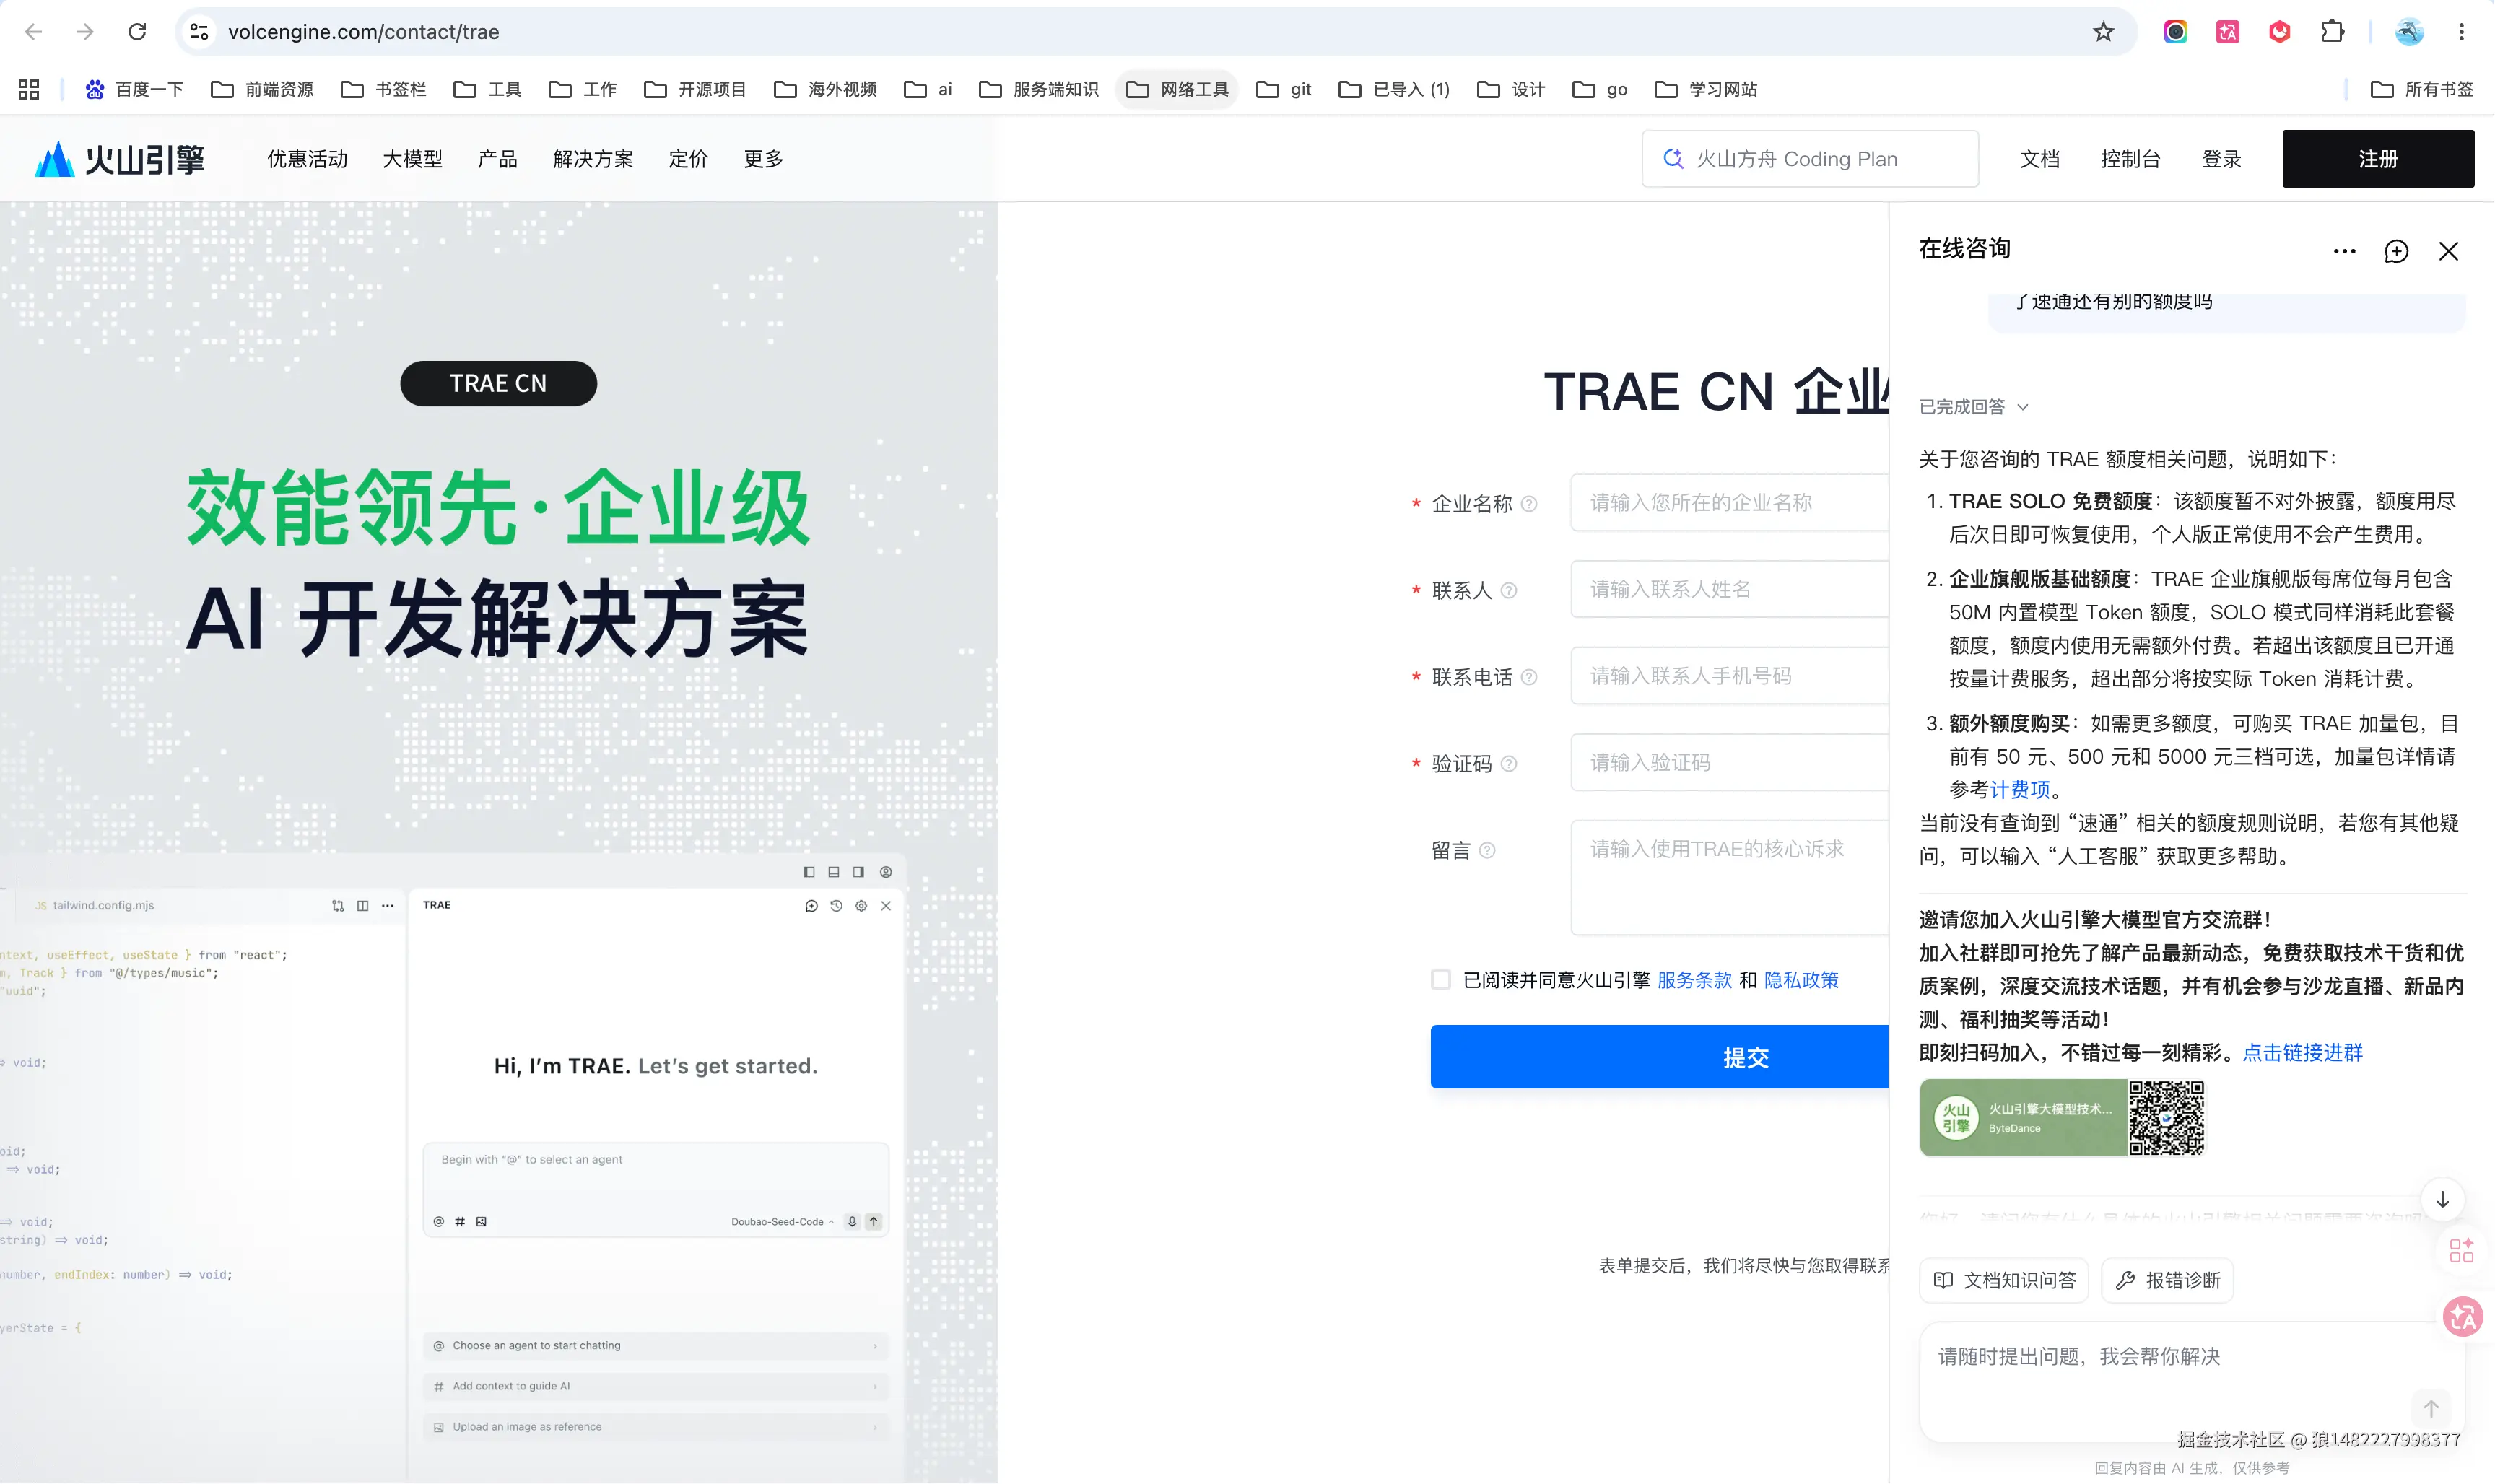Open the 产品 nav menu

point(497,159)
